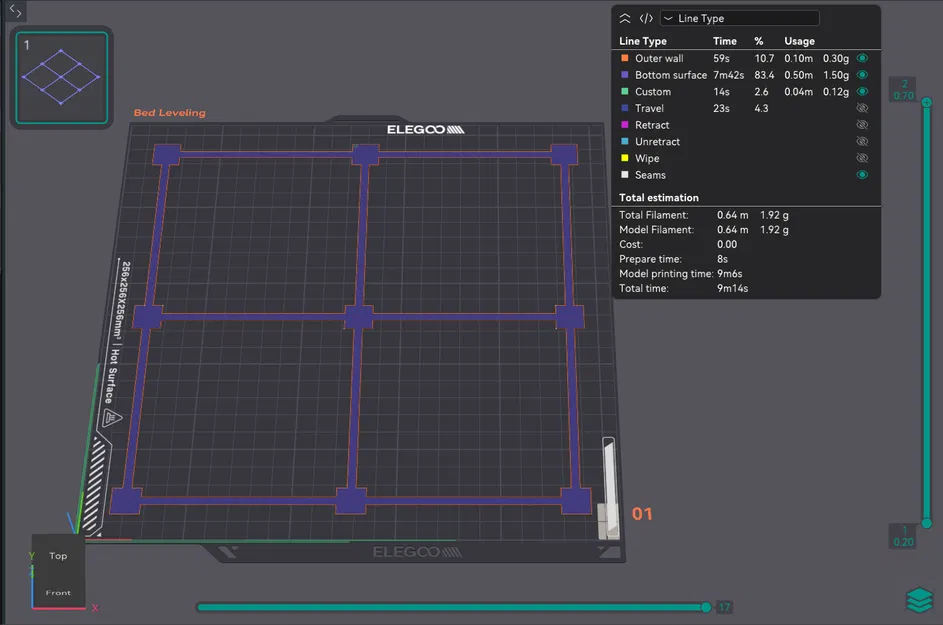
Task: Click the Bottom surface time 7m42s
Action: 728,75
